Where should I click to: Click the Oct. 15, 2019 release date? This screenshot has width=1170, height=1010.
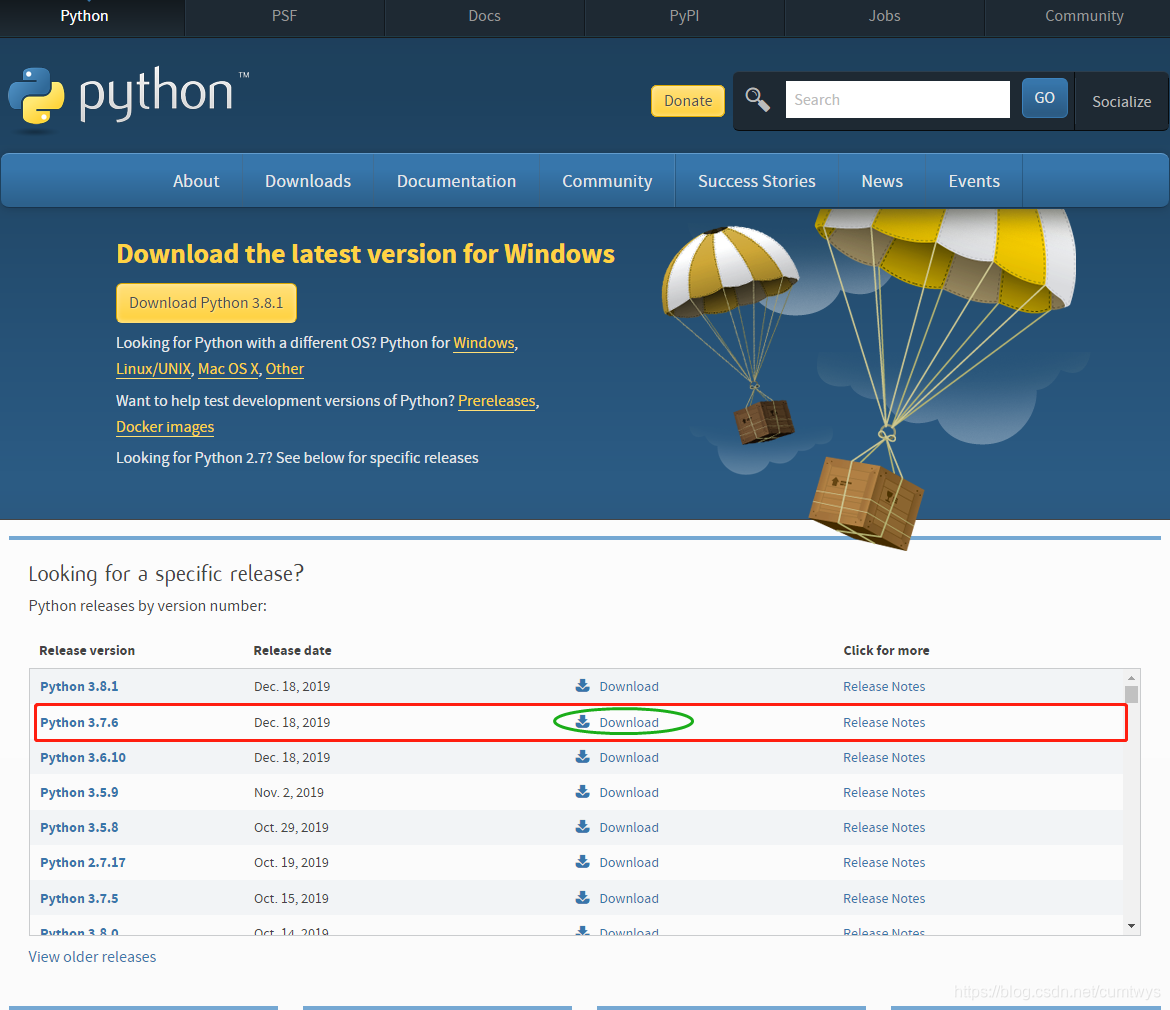pos(291,898)
